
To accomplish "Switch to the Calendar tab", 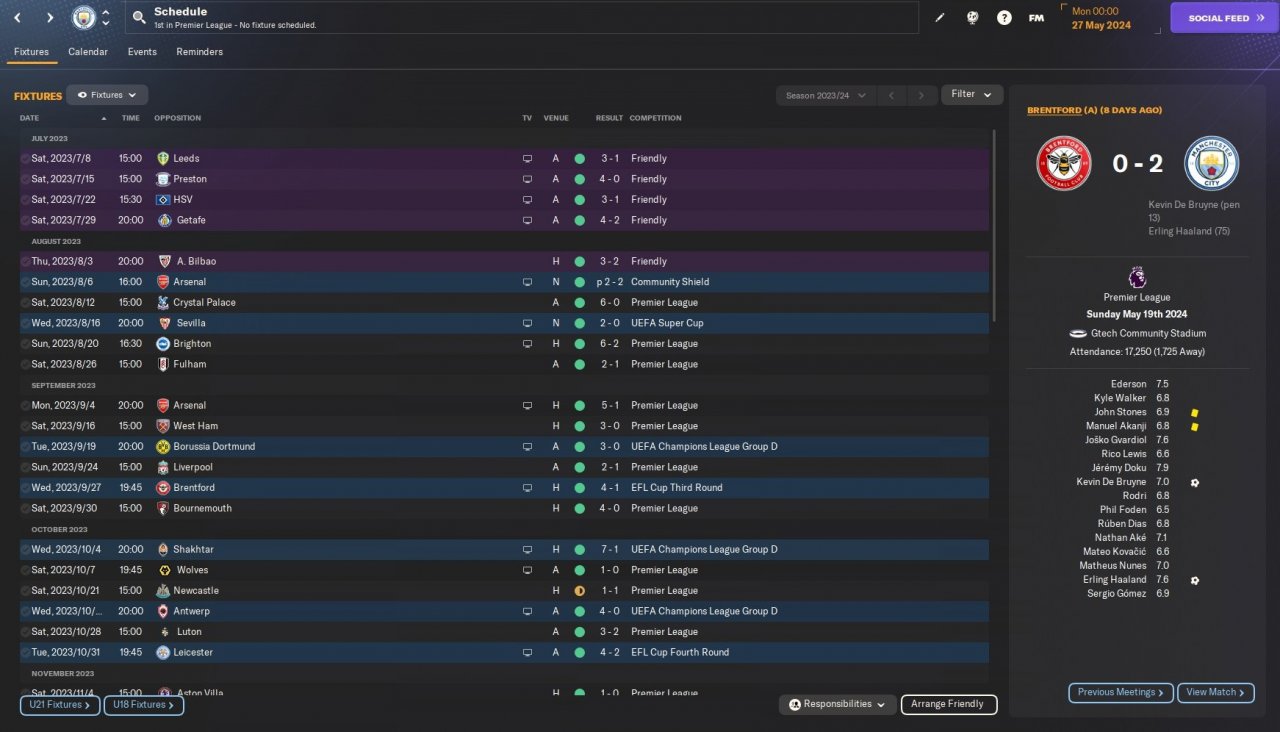I will click(x=88, y=52).
